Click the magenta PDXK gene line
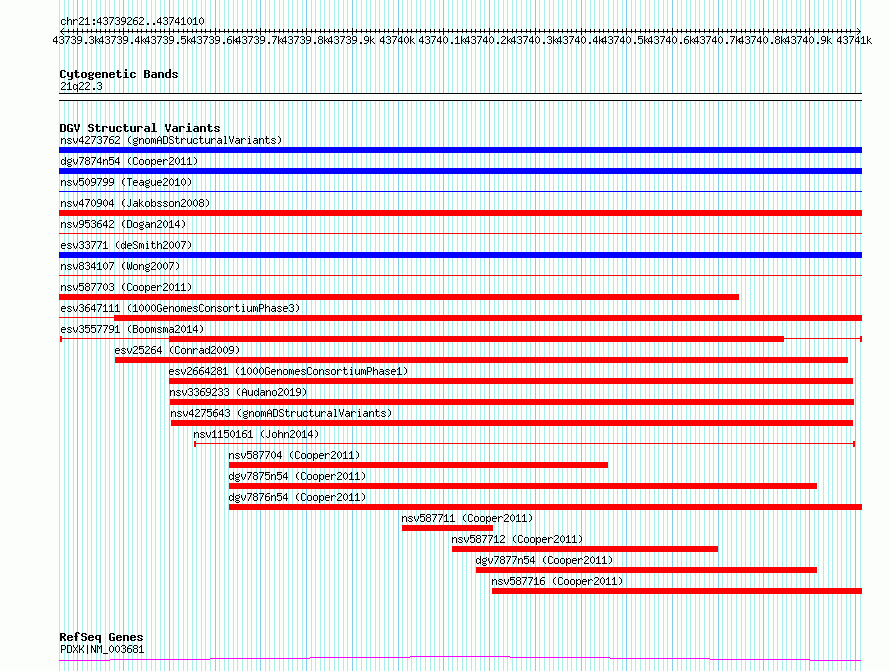The width and height of the screenshot is (890, 671). (460, 659)
